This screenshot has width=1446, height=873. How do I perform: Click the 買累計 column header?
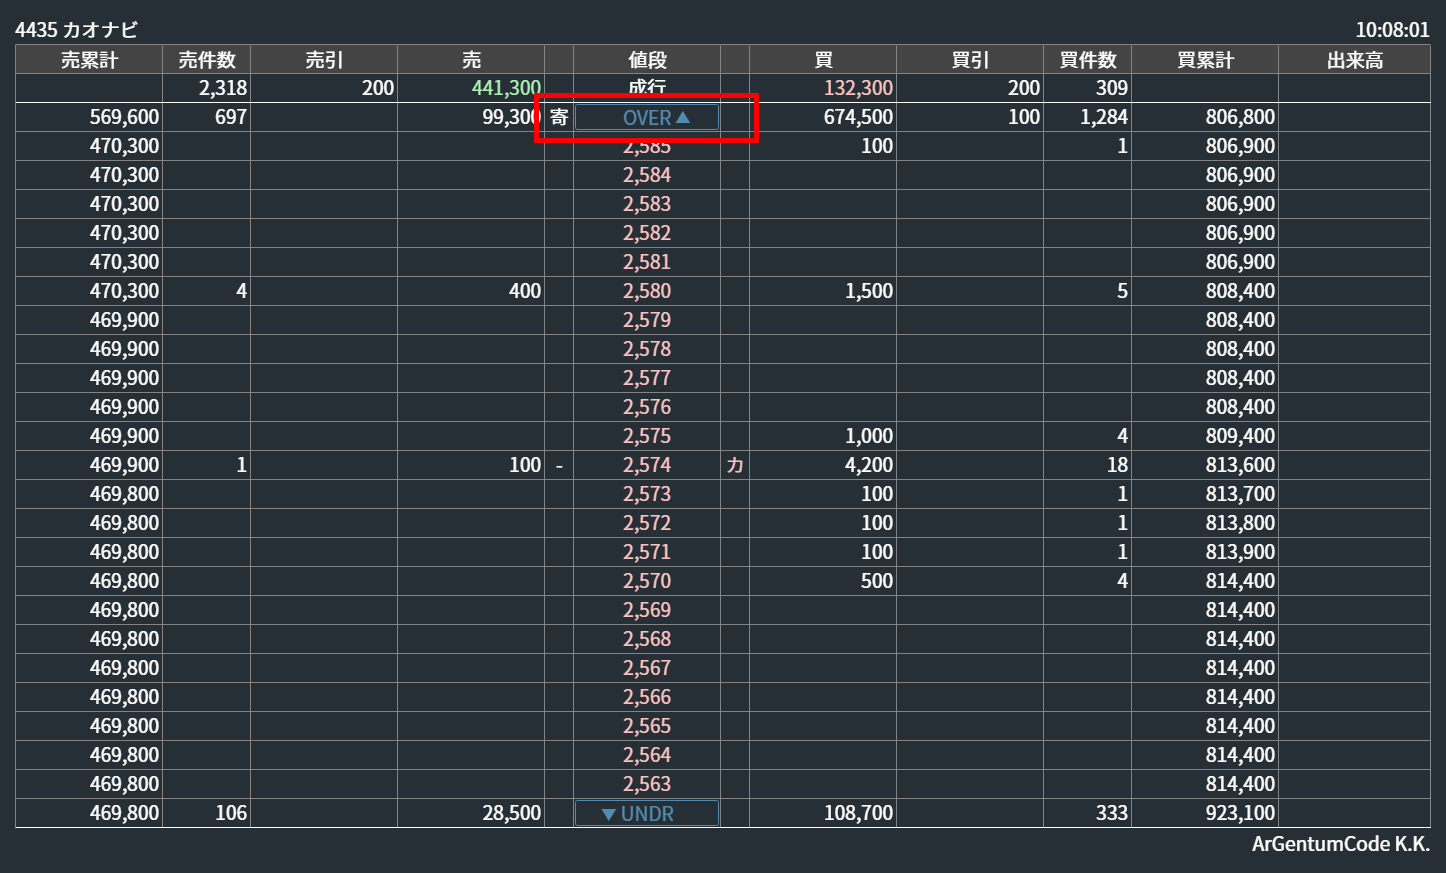click(x=1205, y=60)
